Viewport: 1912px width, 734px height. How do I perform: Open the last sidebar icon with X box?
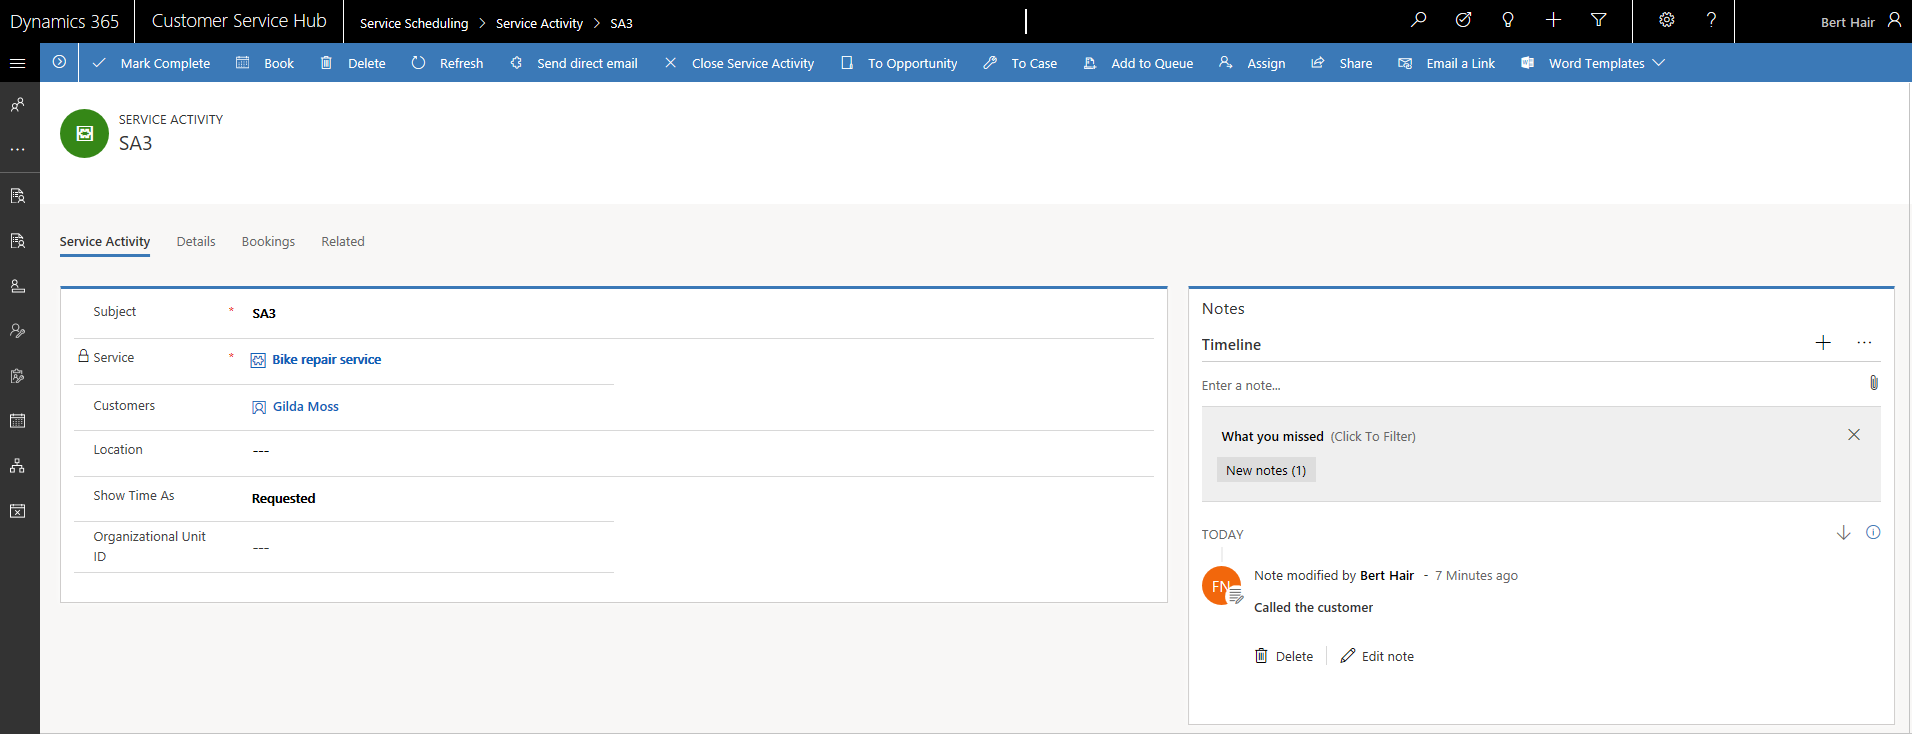[17, 511]
